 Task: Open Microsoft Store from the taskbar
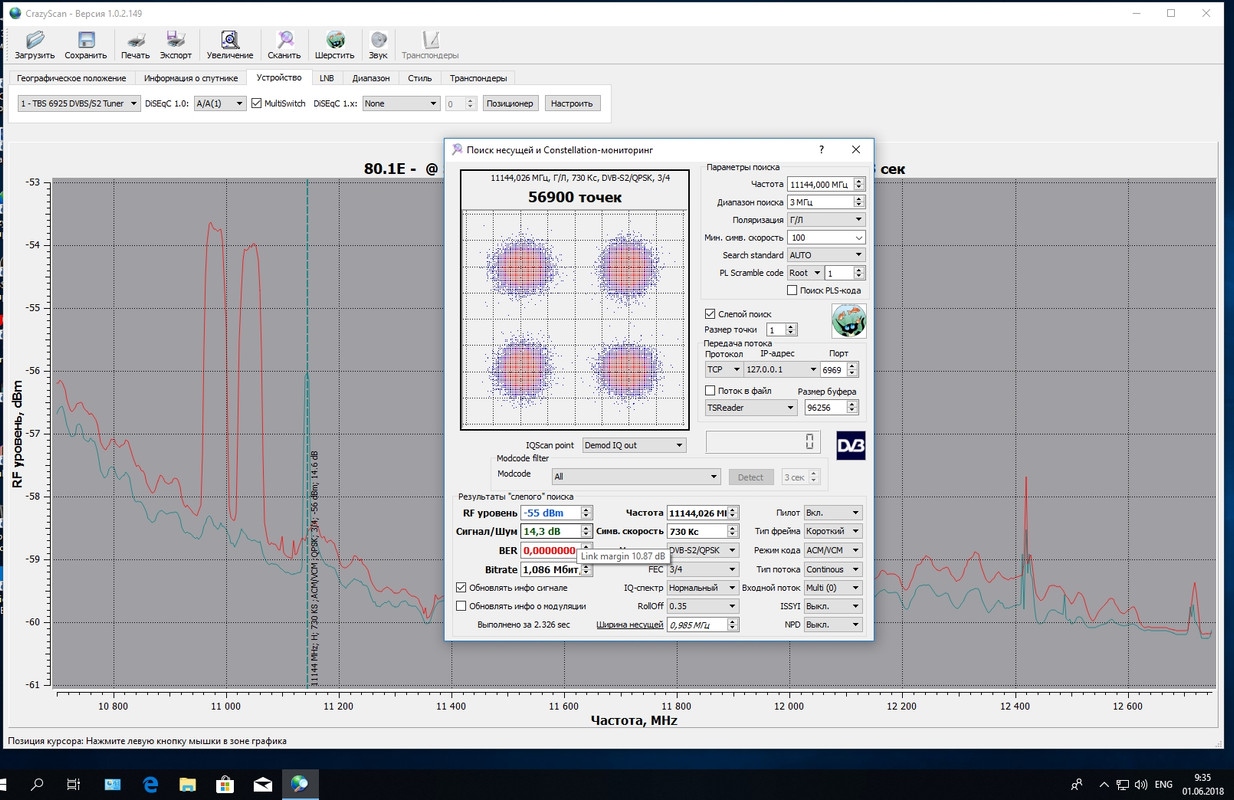pyautogui.click(x=225, y=784)
